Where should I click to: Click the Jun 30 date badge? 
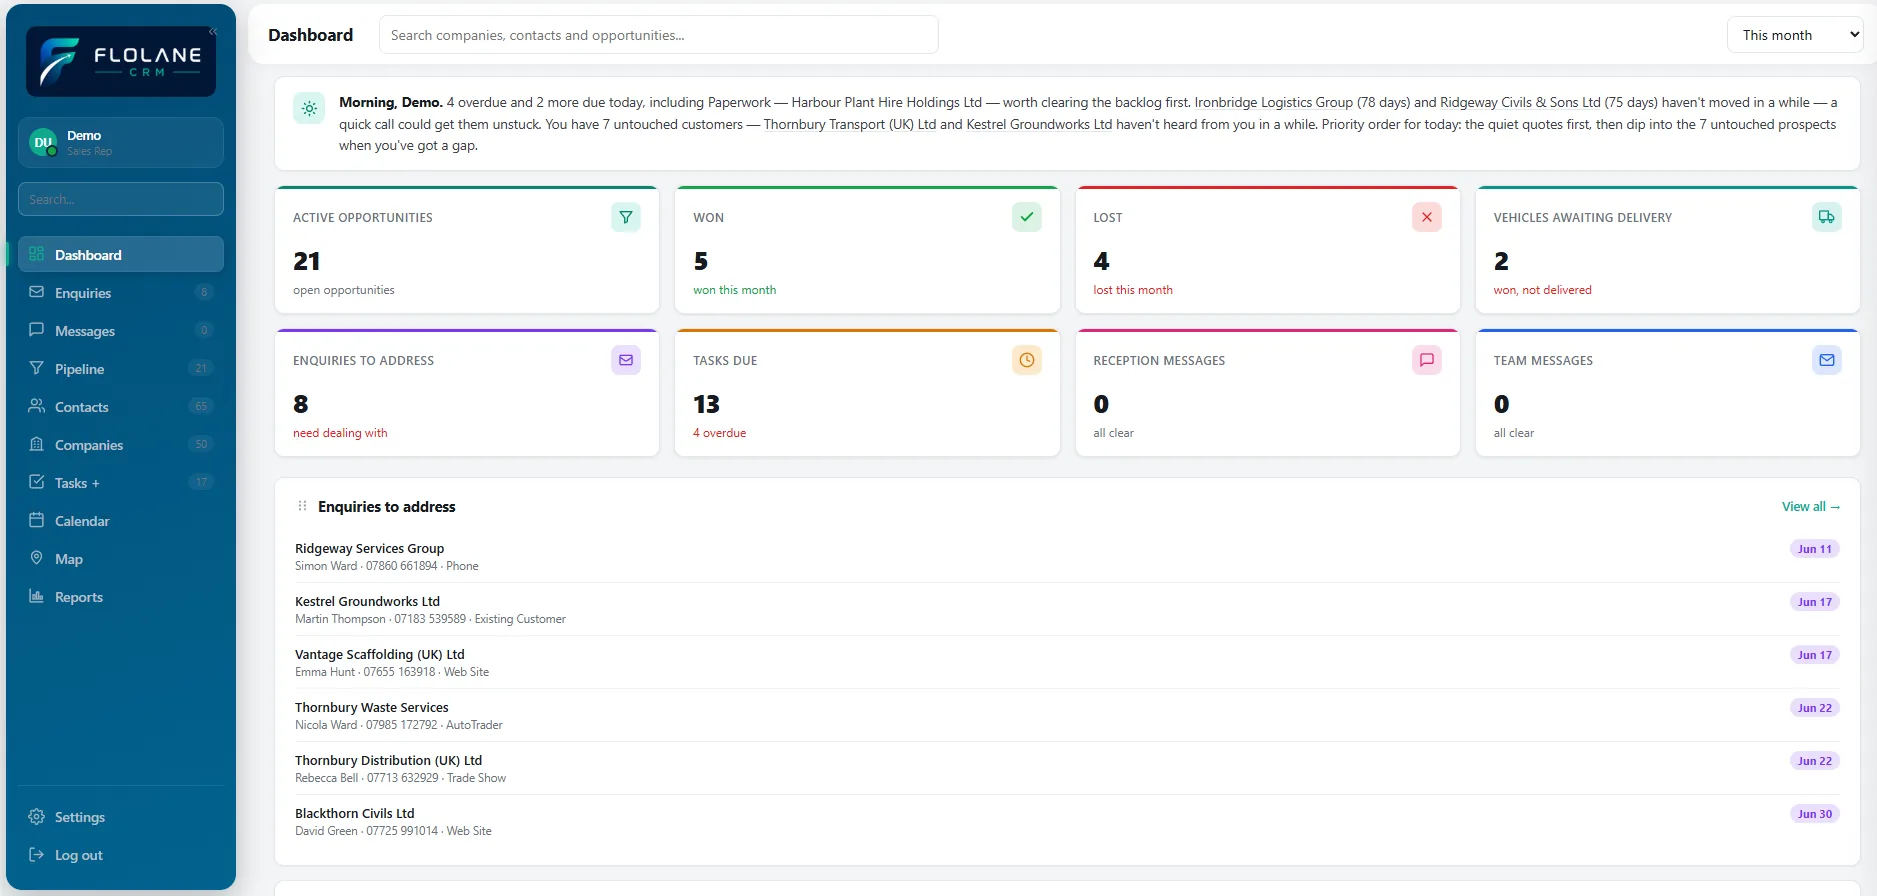pyautogui.click(x=1815, y=814)
